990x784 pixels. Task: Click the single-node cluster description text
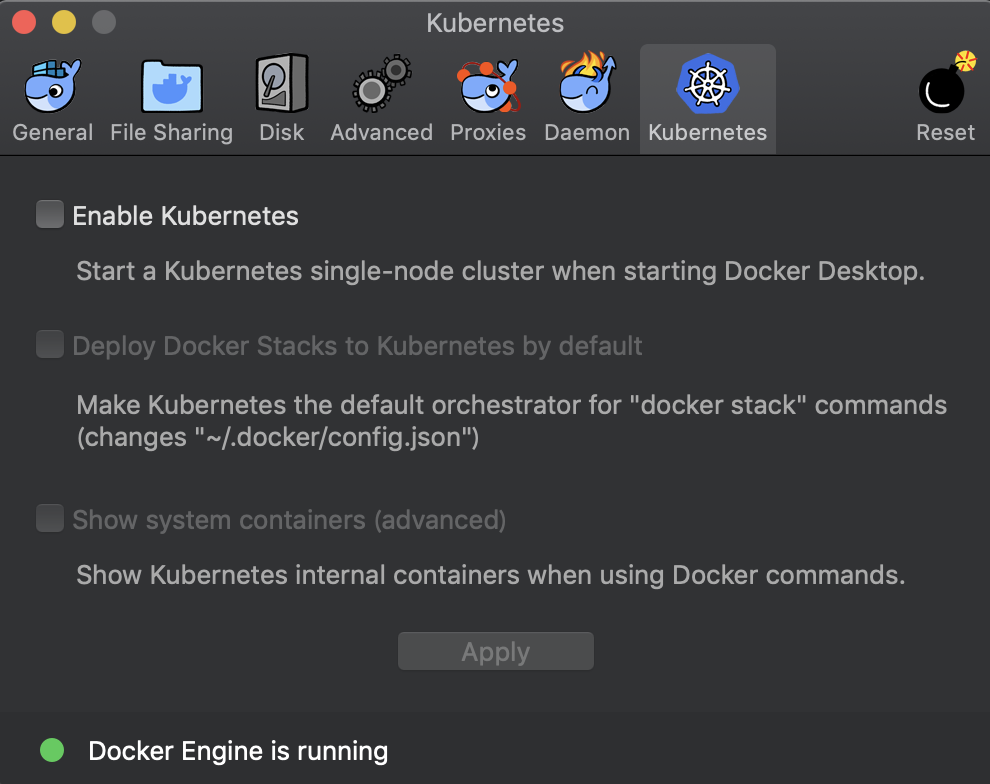[x=500, y=271]
